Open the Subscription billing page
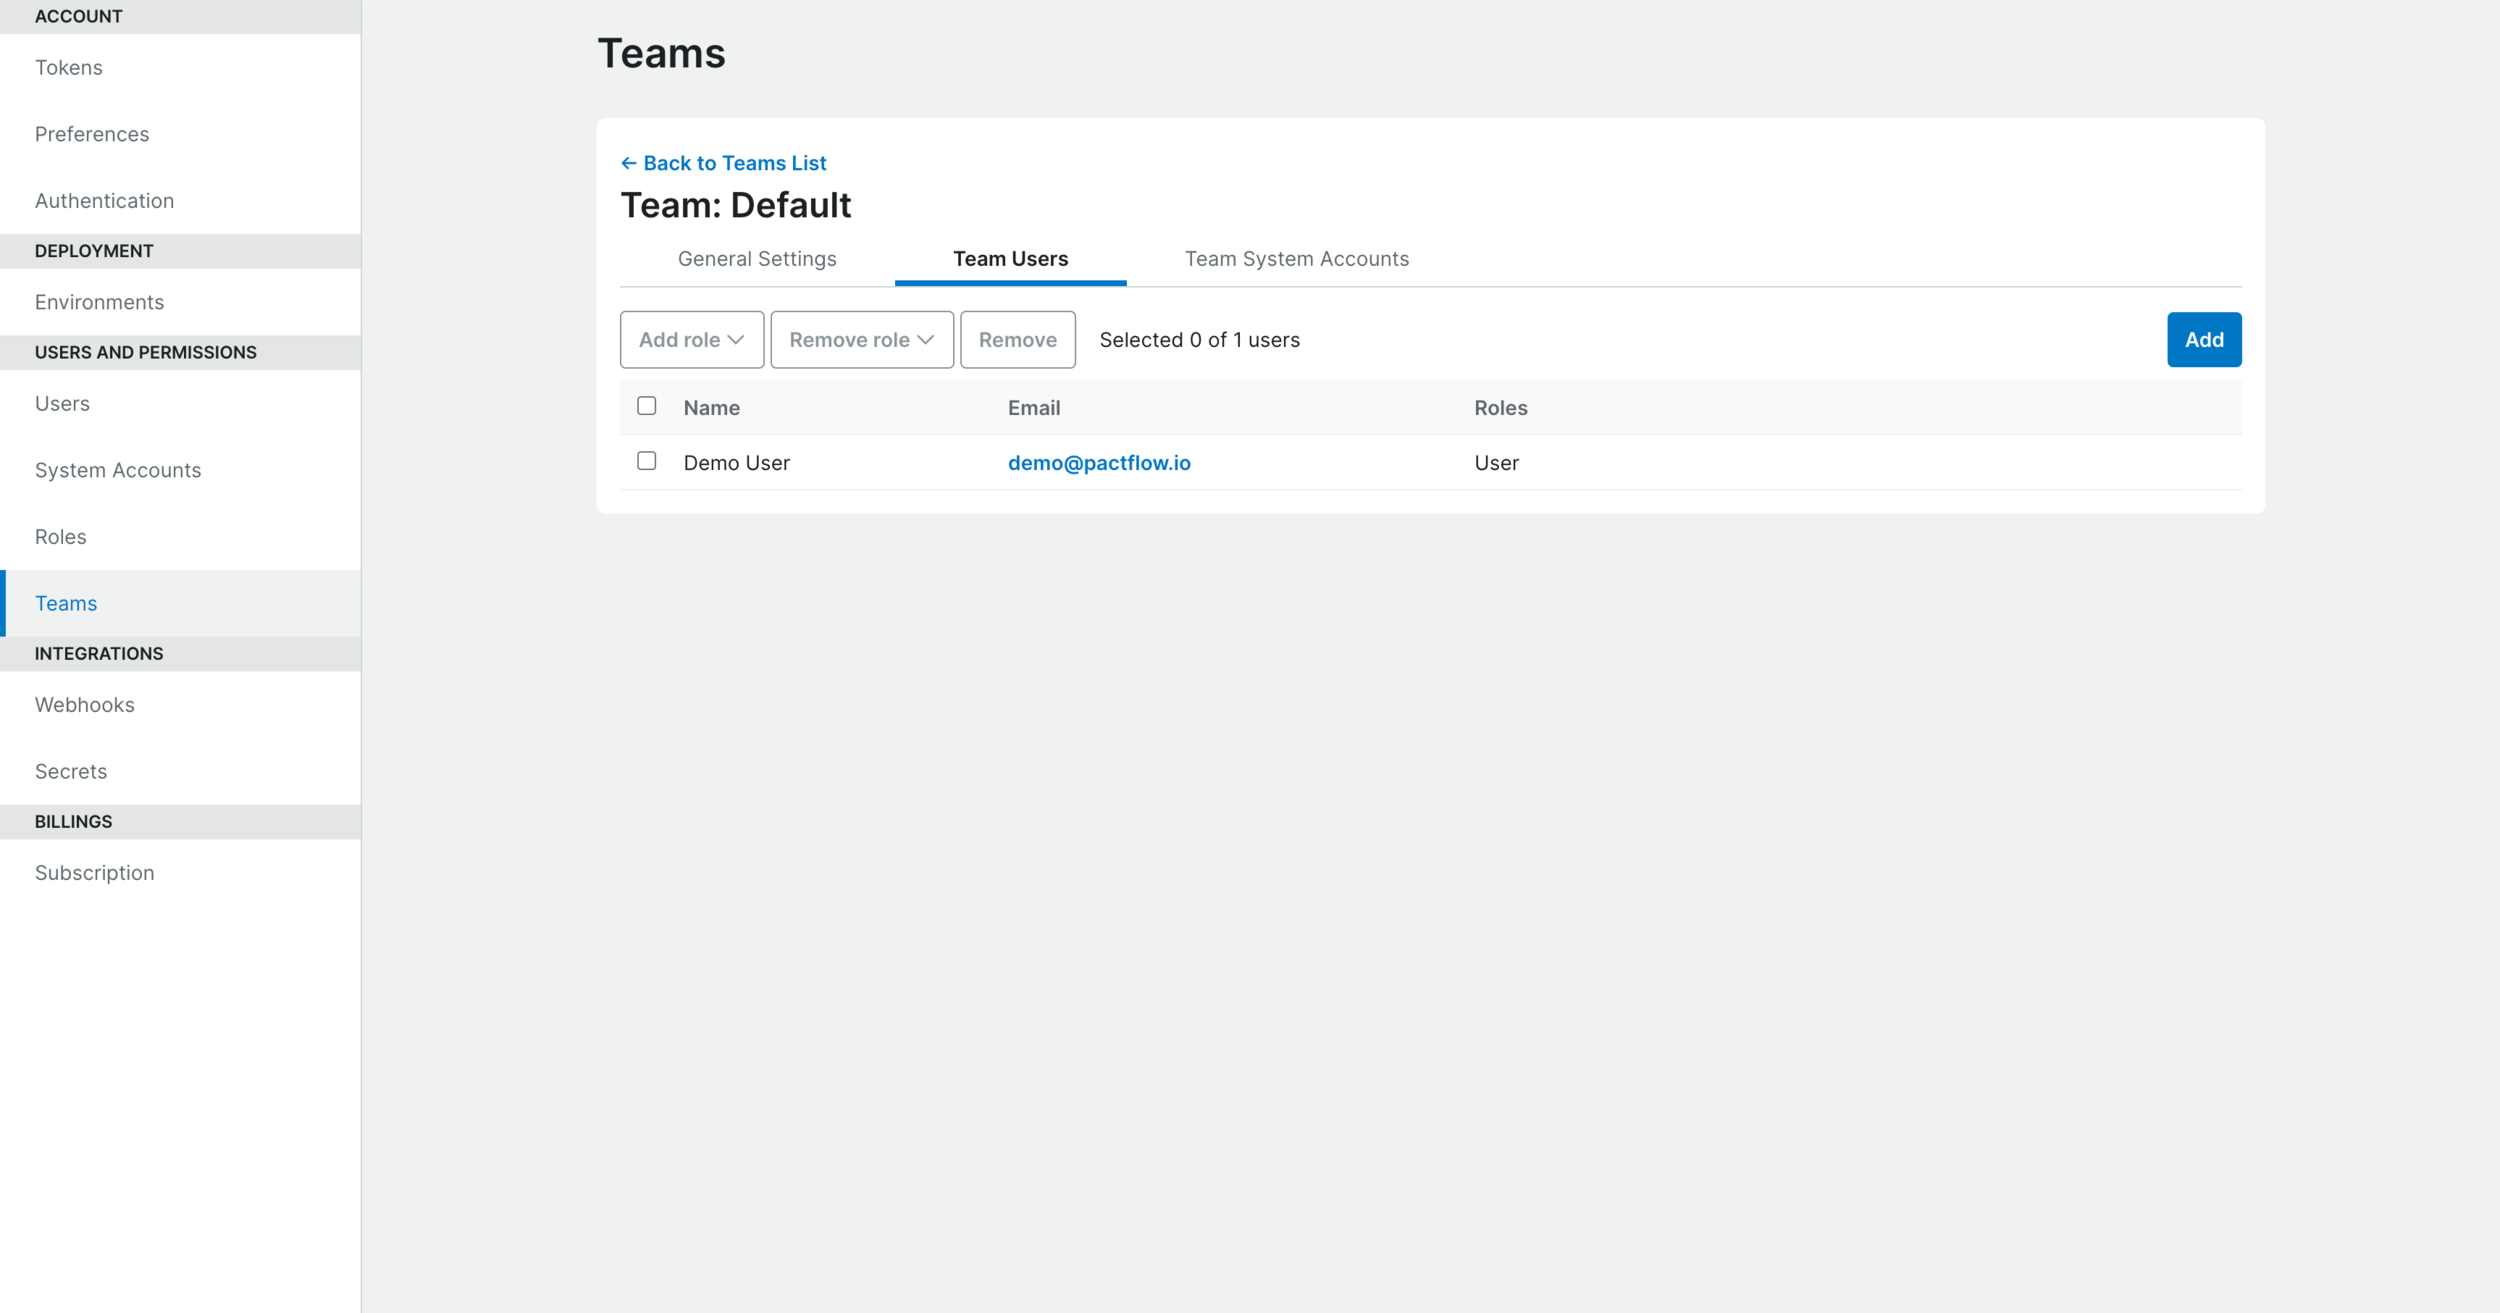The height and width of the screenshot is (1313, 2500). tap(94, 872)
